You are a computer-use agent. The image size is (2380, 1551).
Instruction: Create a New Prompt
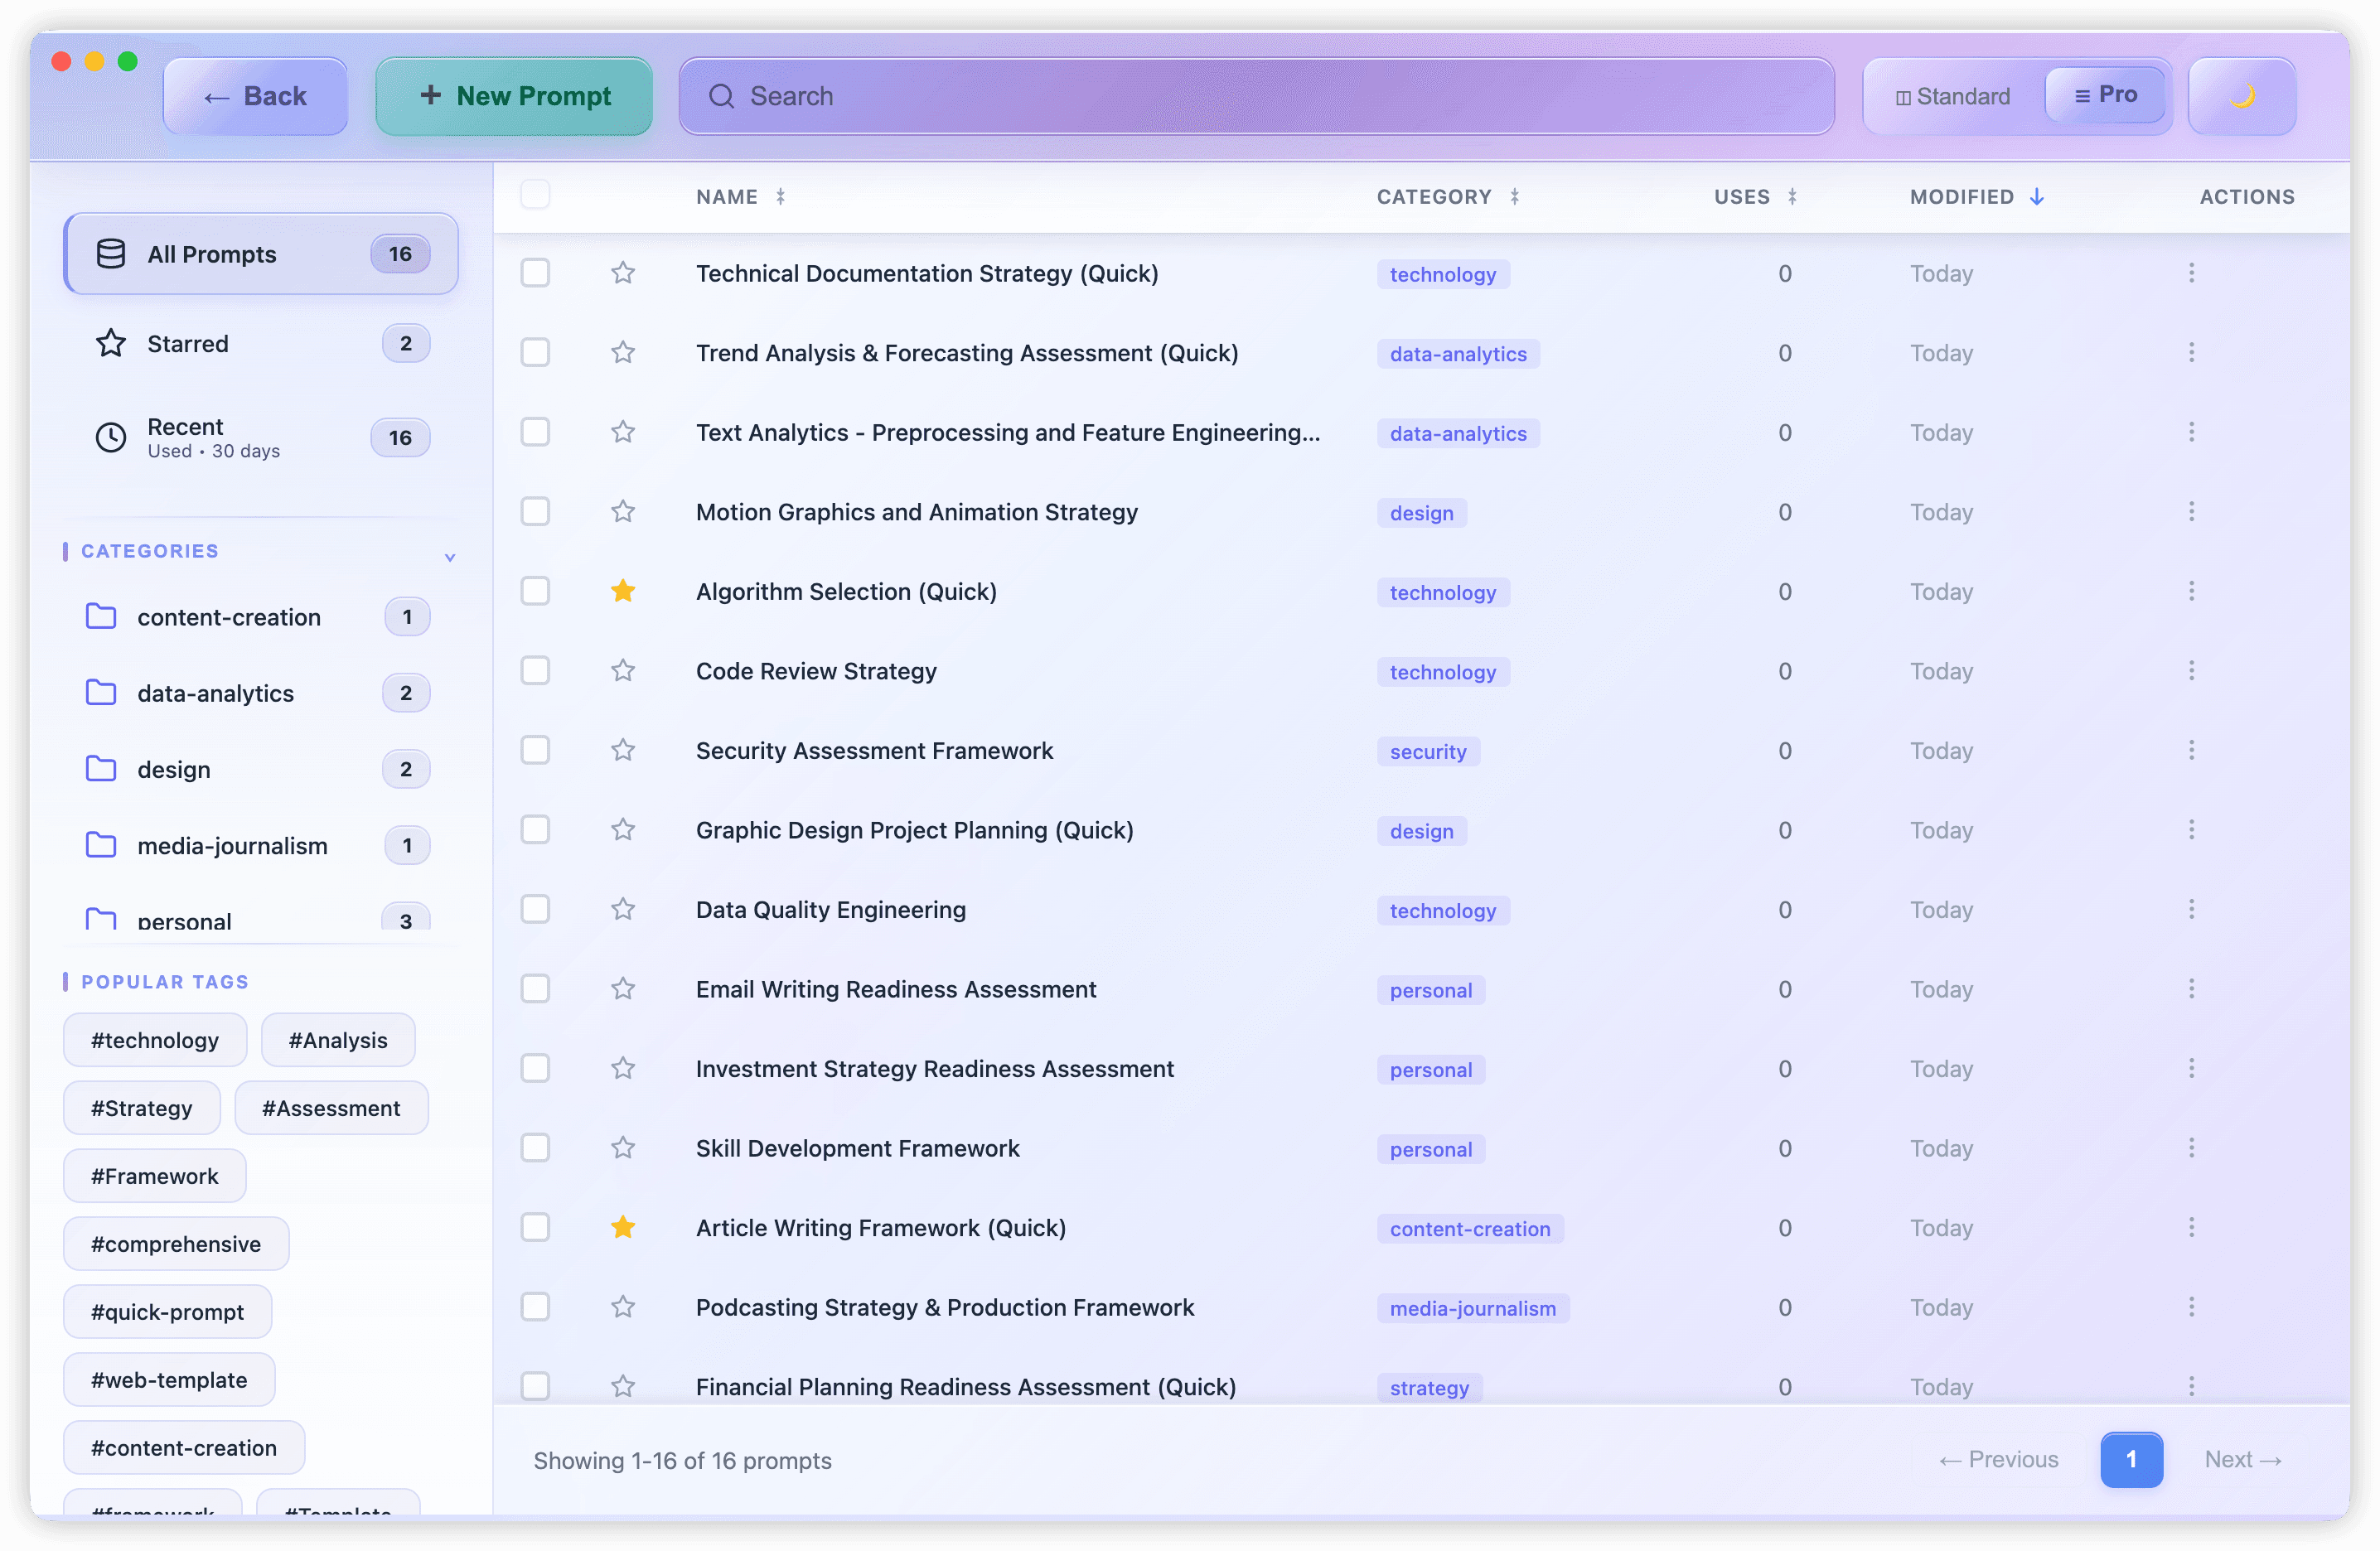coord(513,95)
